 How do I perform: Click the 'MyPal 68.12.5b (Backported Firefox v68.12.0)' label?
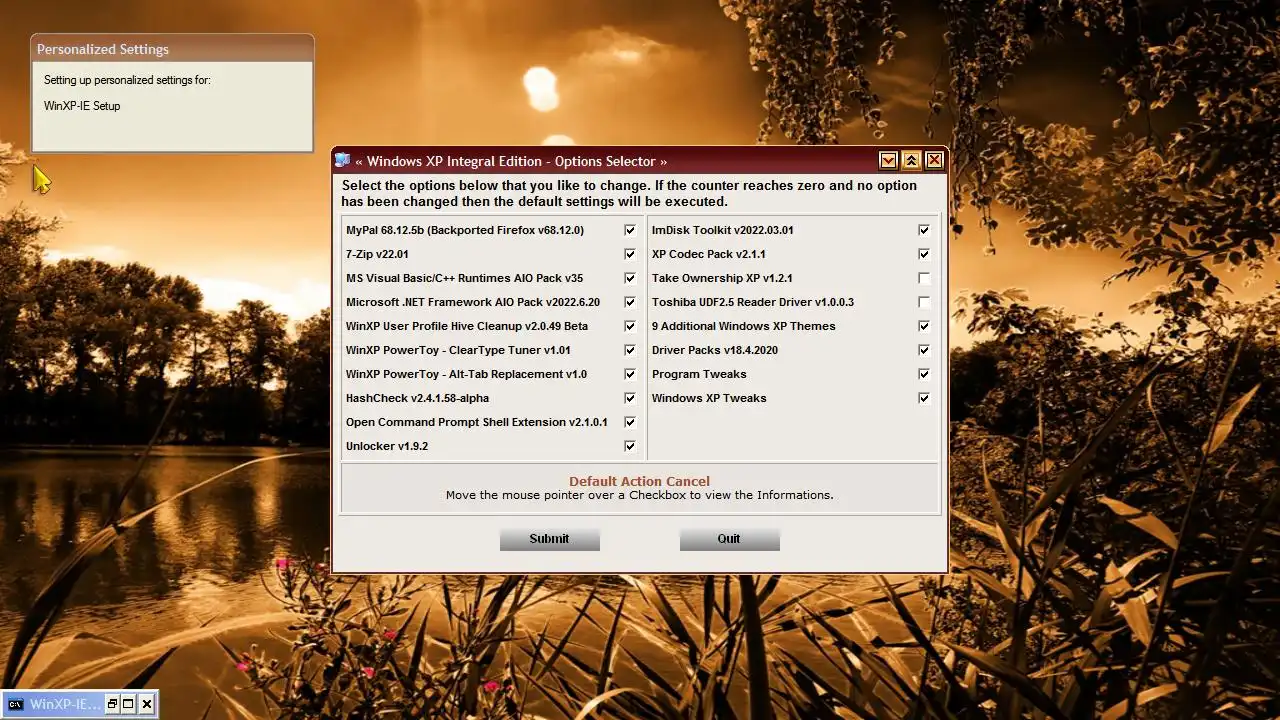tap(465, 230)
